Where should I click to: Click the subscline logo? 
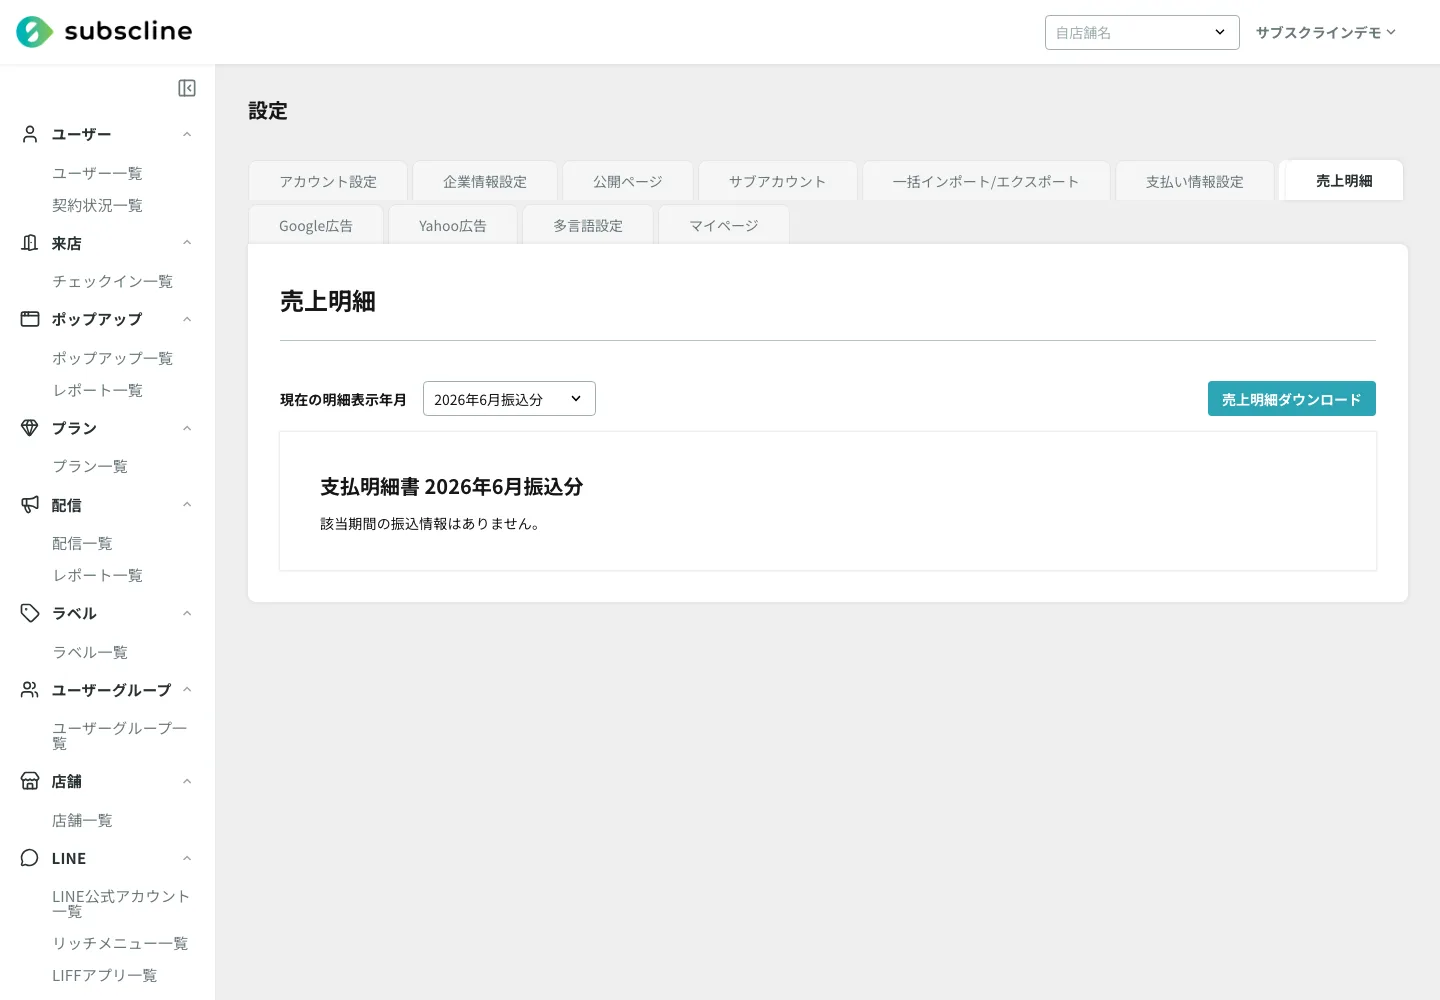[x=104, y=32]
